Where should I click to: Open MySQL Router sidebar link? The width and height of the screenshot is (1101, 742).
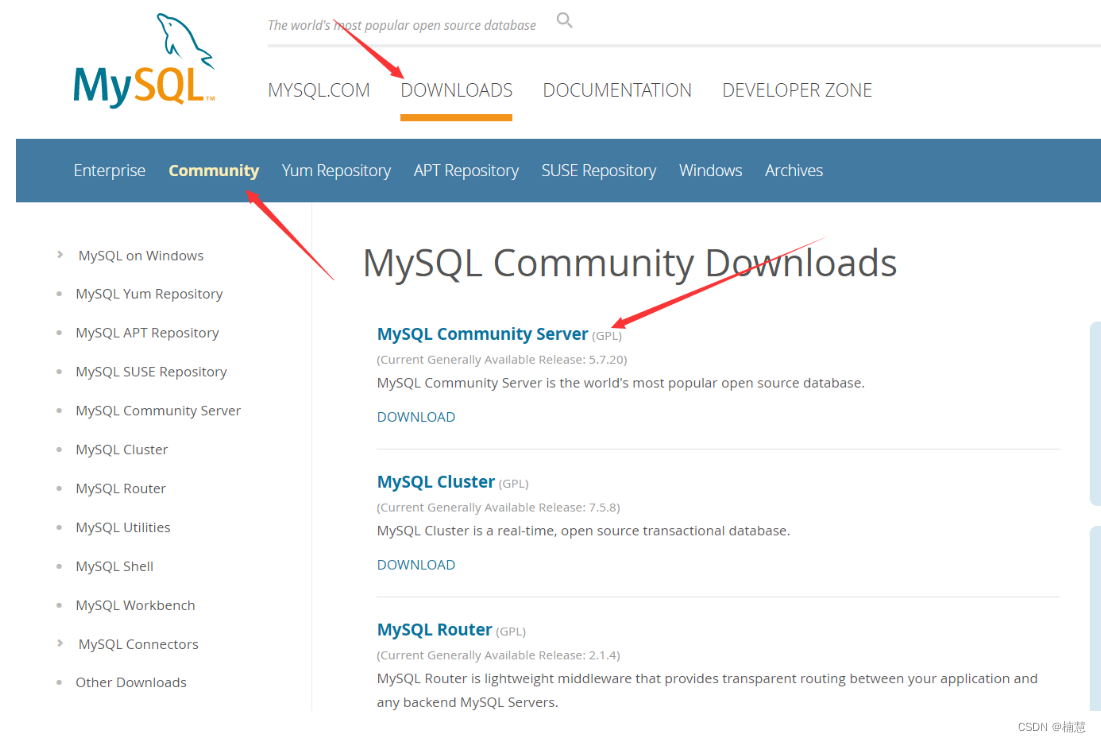coord(121,489)
